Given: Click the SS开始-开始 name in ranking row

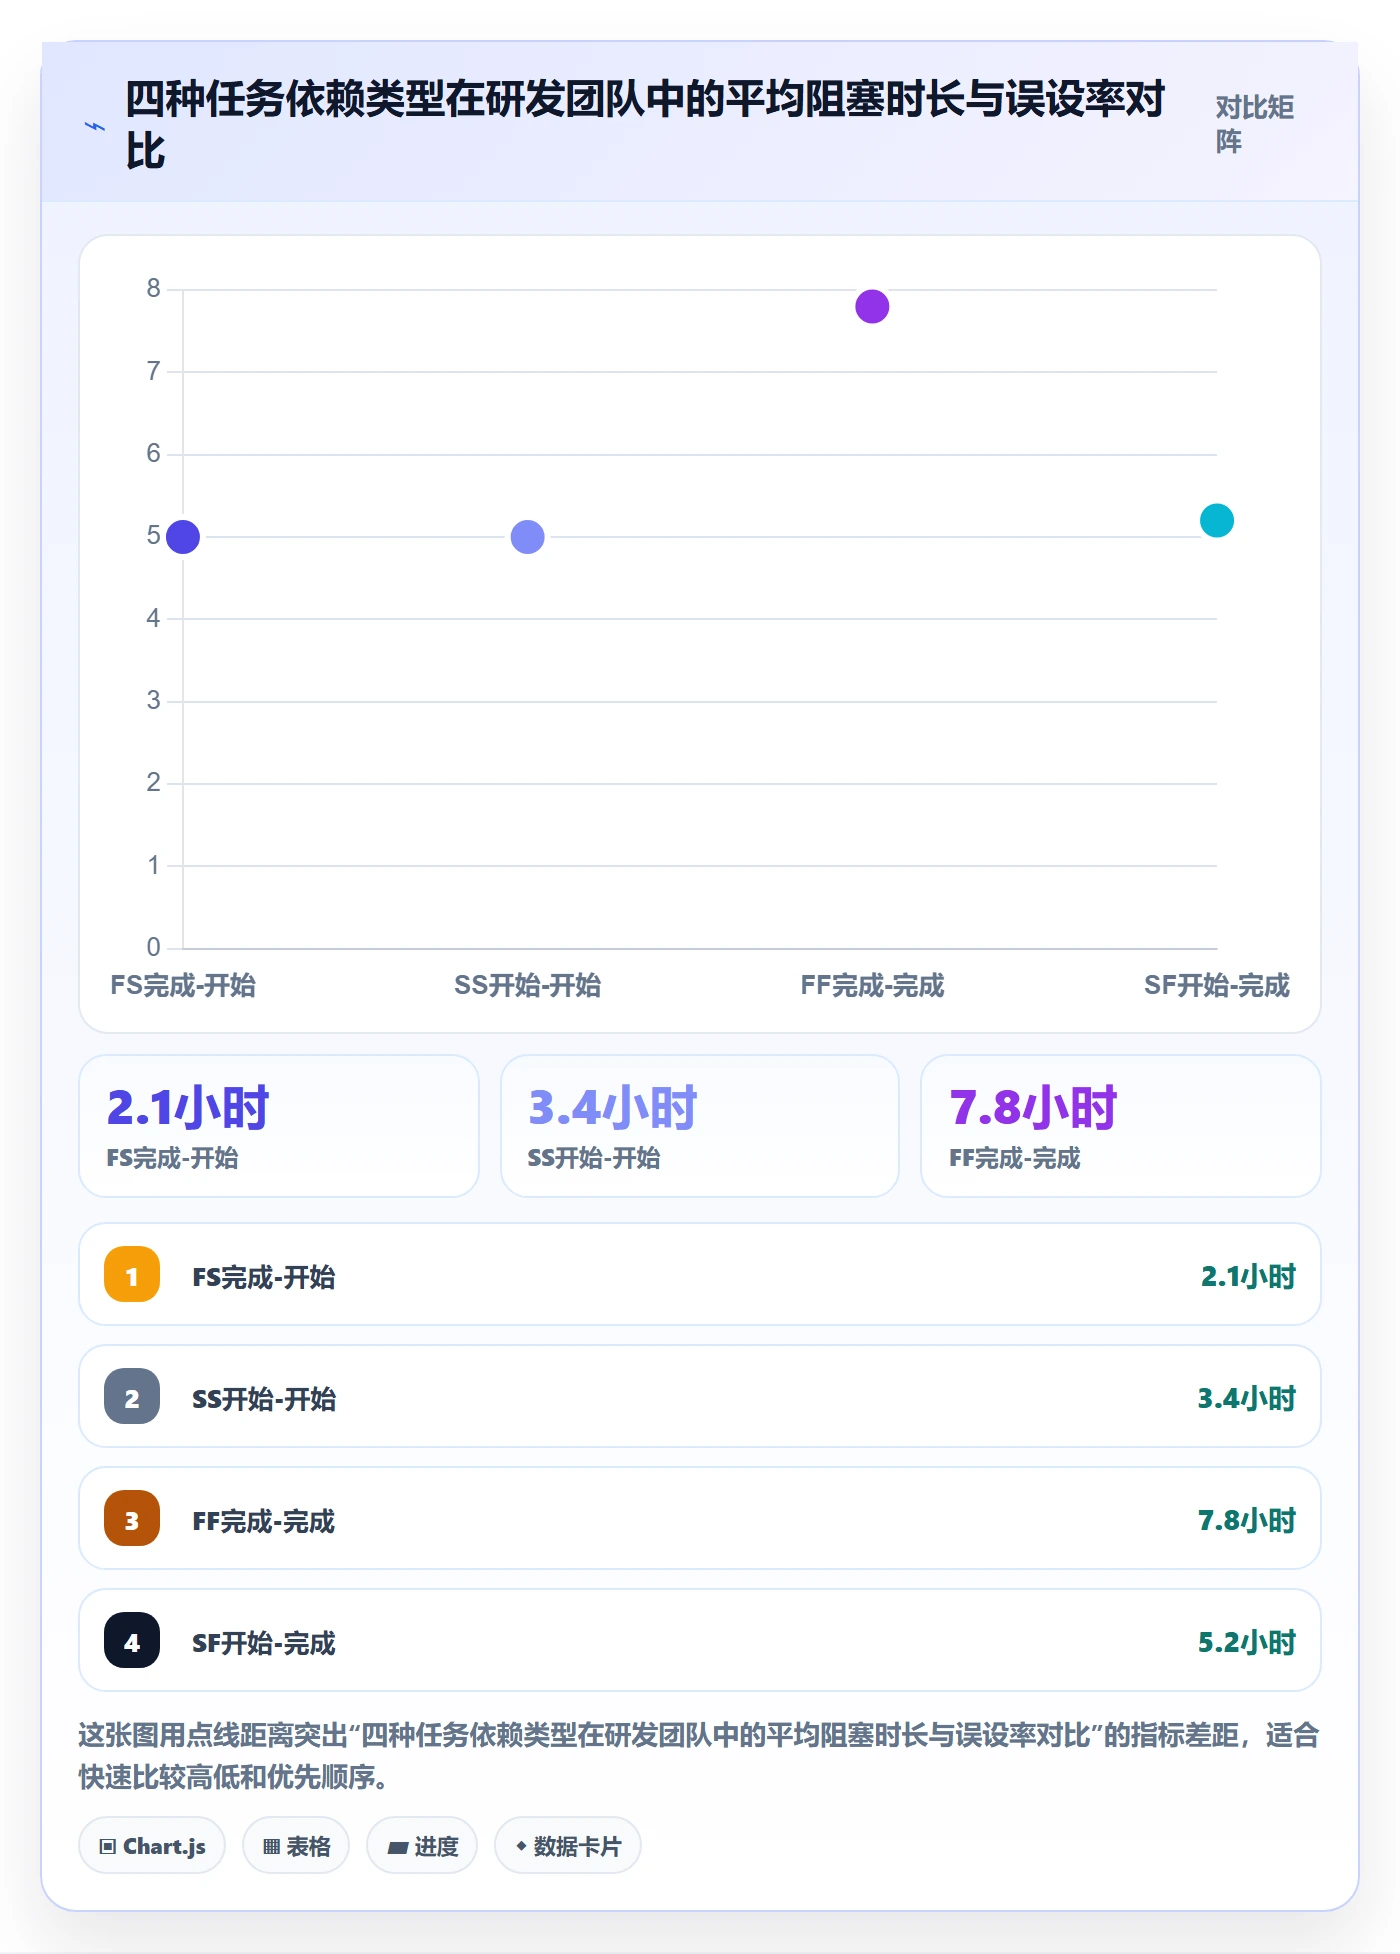Looking at the screenshot, I should (264, 1399).
